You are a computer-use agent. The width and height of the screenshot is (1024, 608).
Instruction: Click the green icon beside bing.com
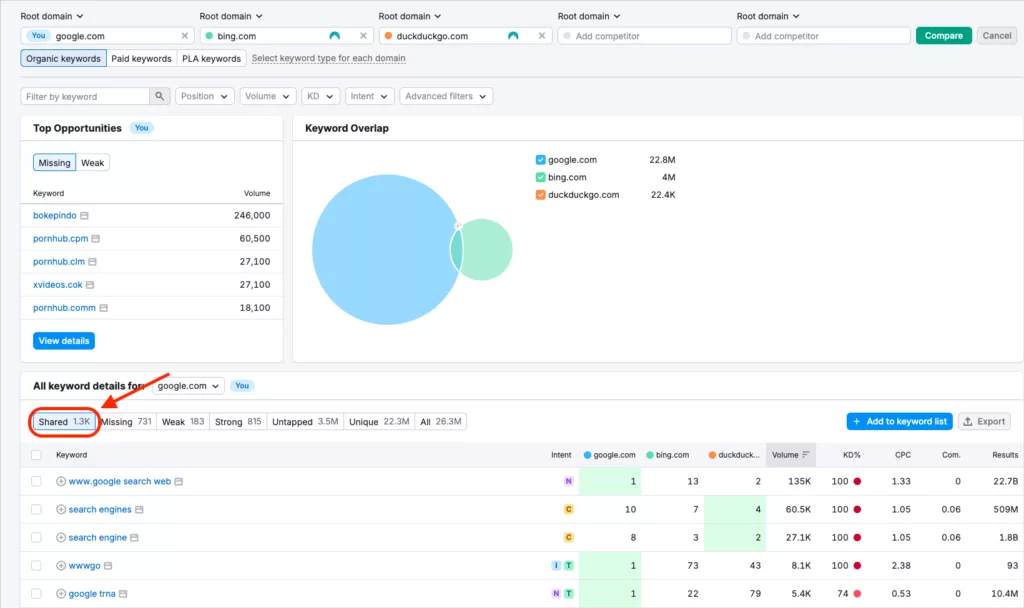[x=334, y=36]
